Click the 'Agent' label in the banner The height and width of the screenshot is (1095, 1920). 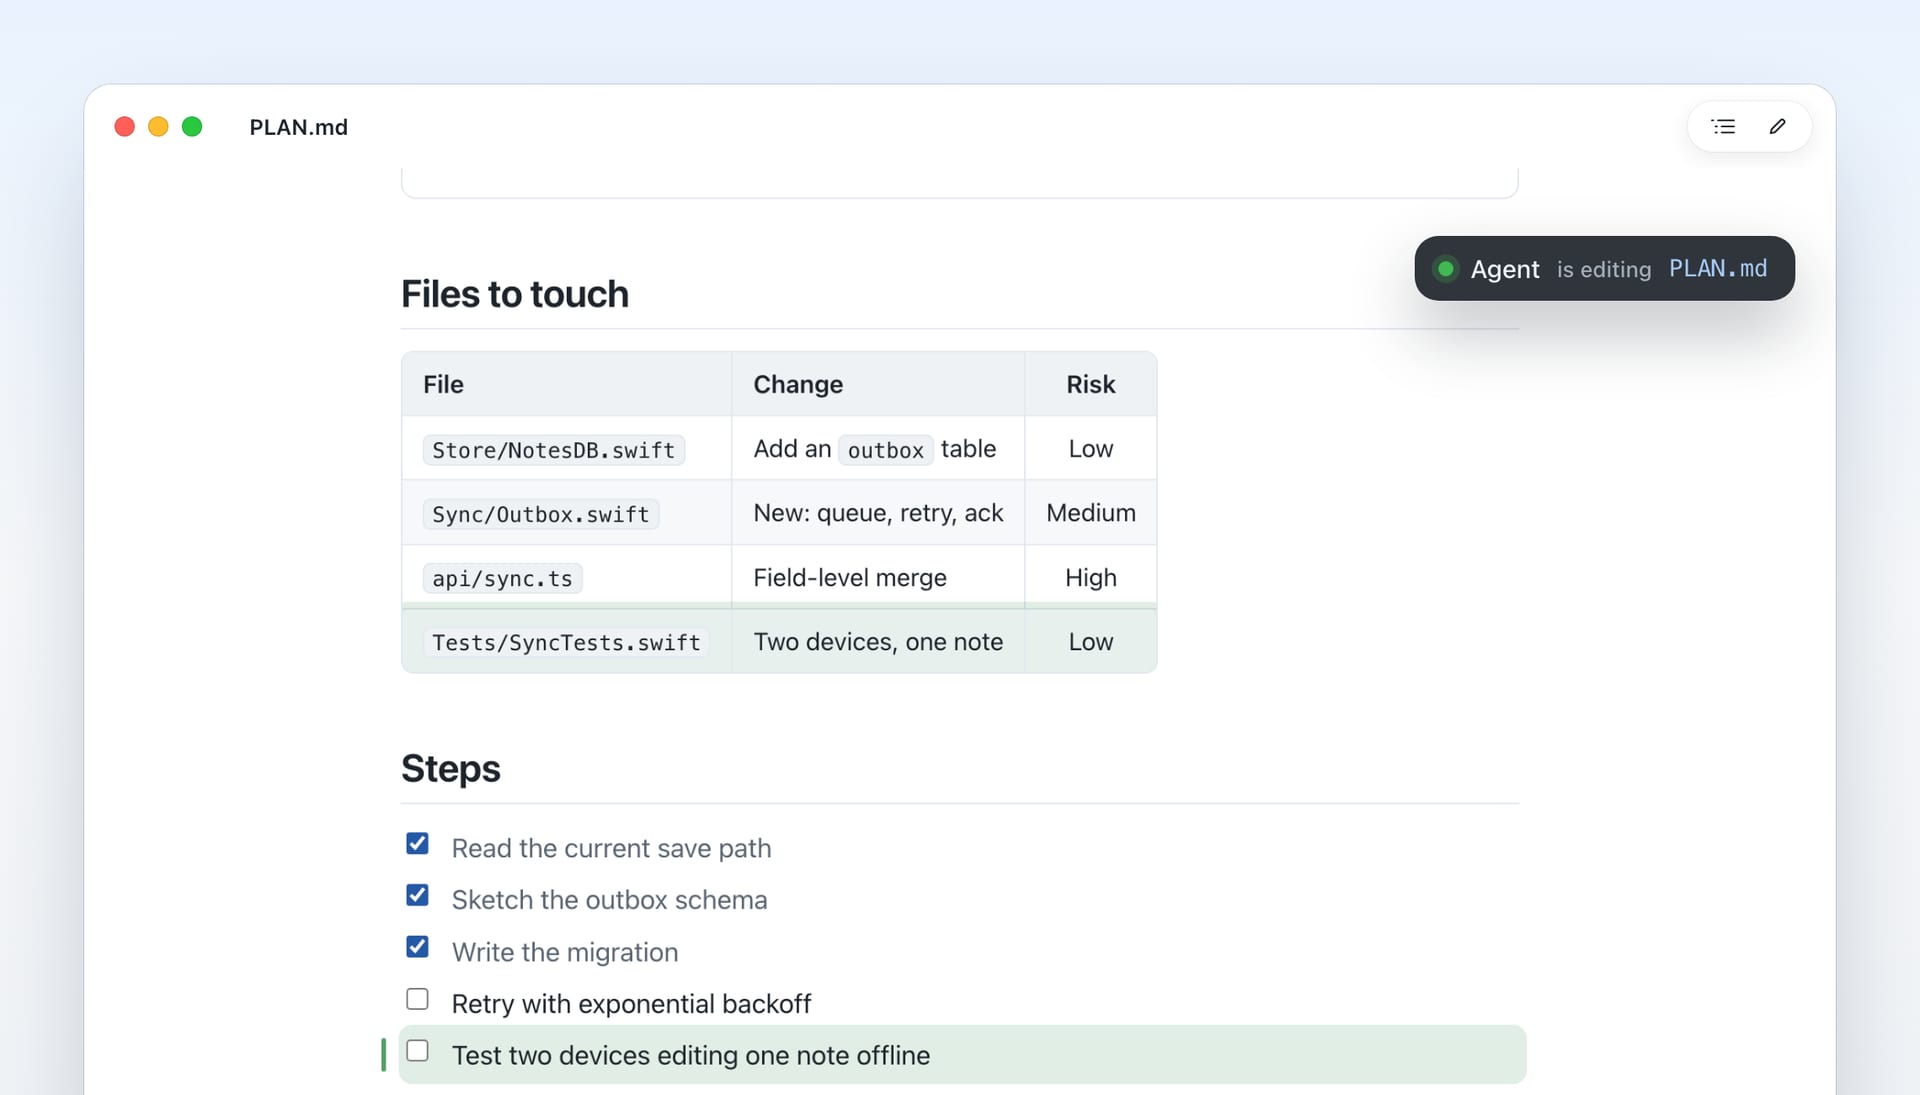(x=1504, y=269)
